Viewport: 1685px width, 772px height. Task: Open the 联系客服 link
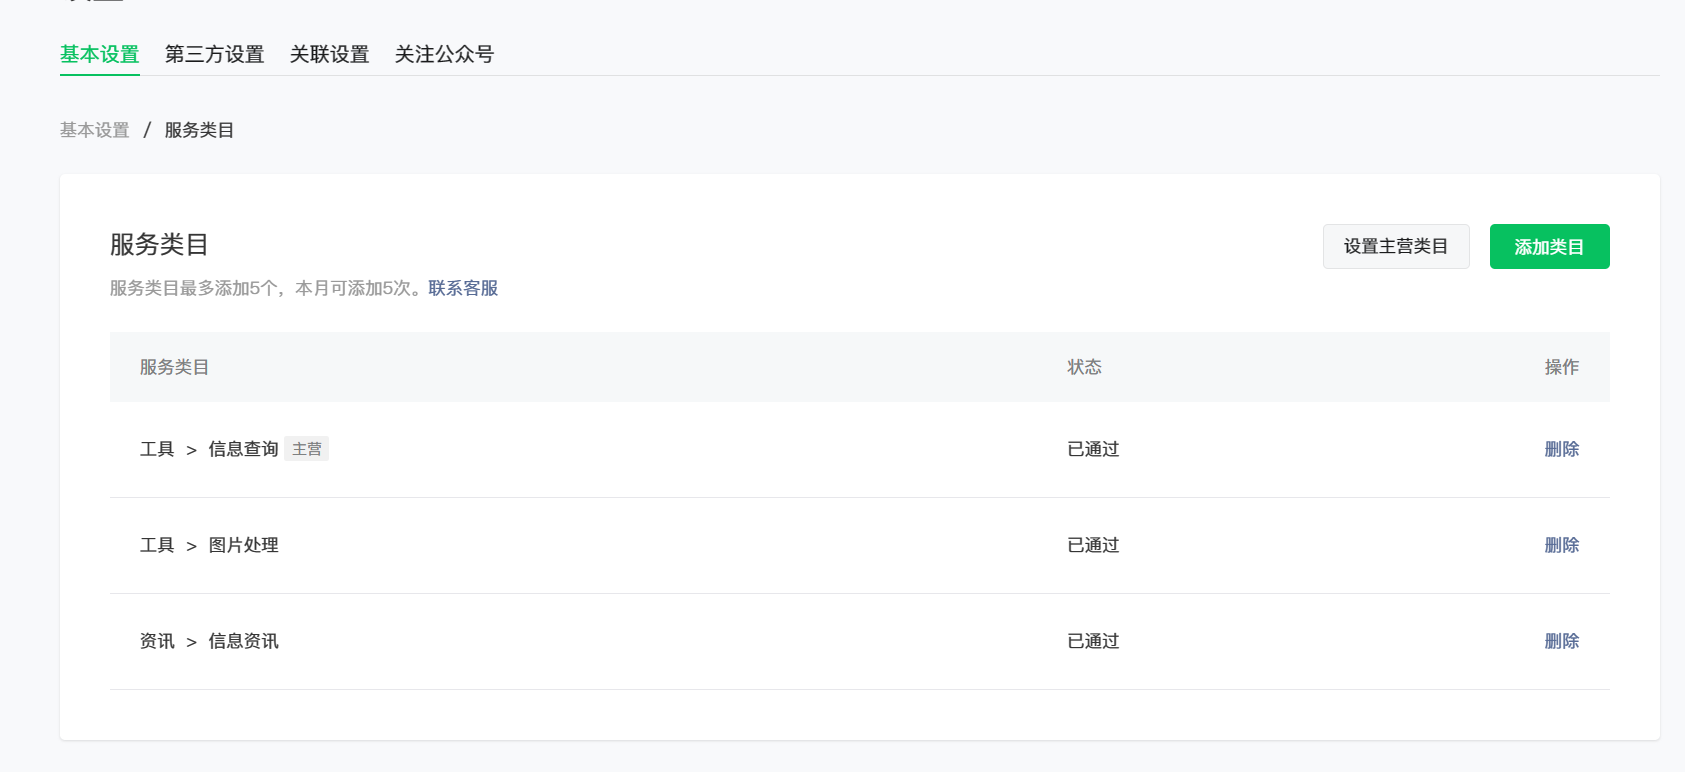pos(463,288)
